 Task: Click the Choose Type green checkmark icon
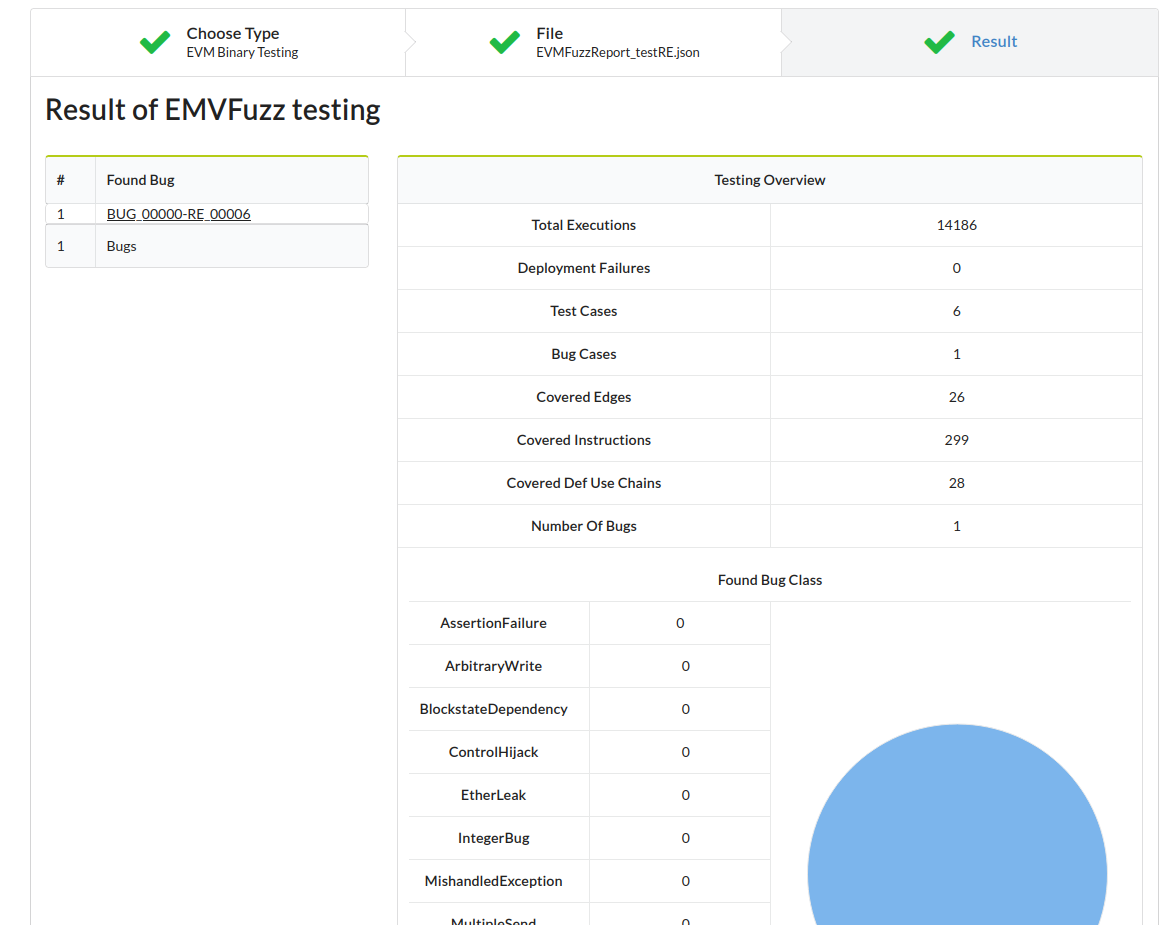tap(155, 42)
